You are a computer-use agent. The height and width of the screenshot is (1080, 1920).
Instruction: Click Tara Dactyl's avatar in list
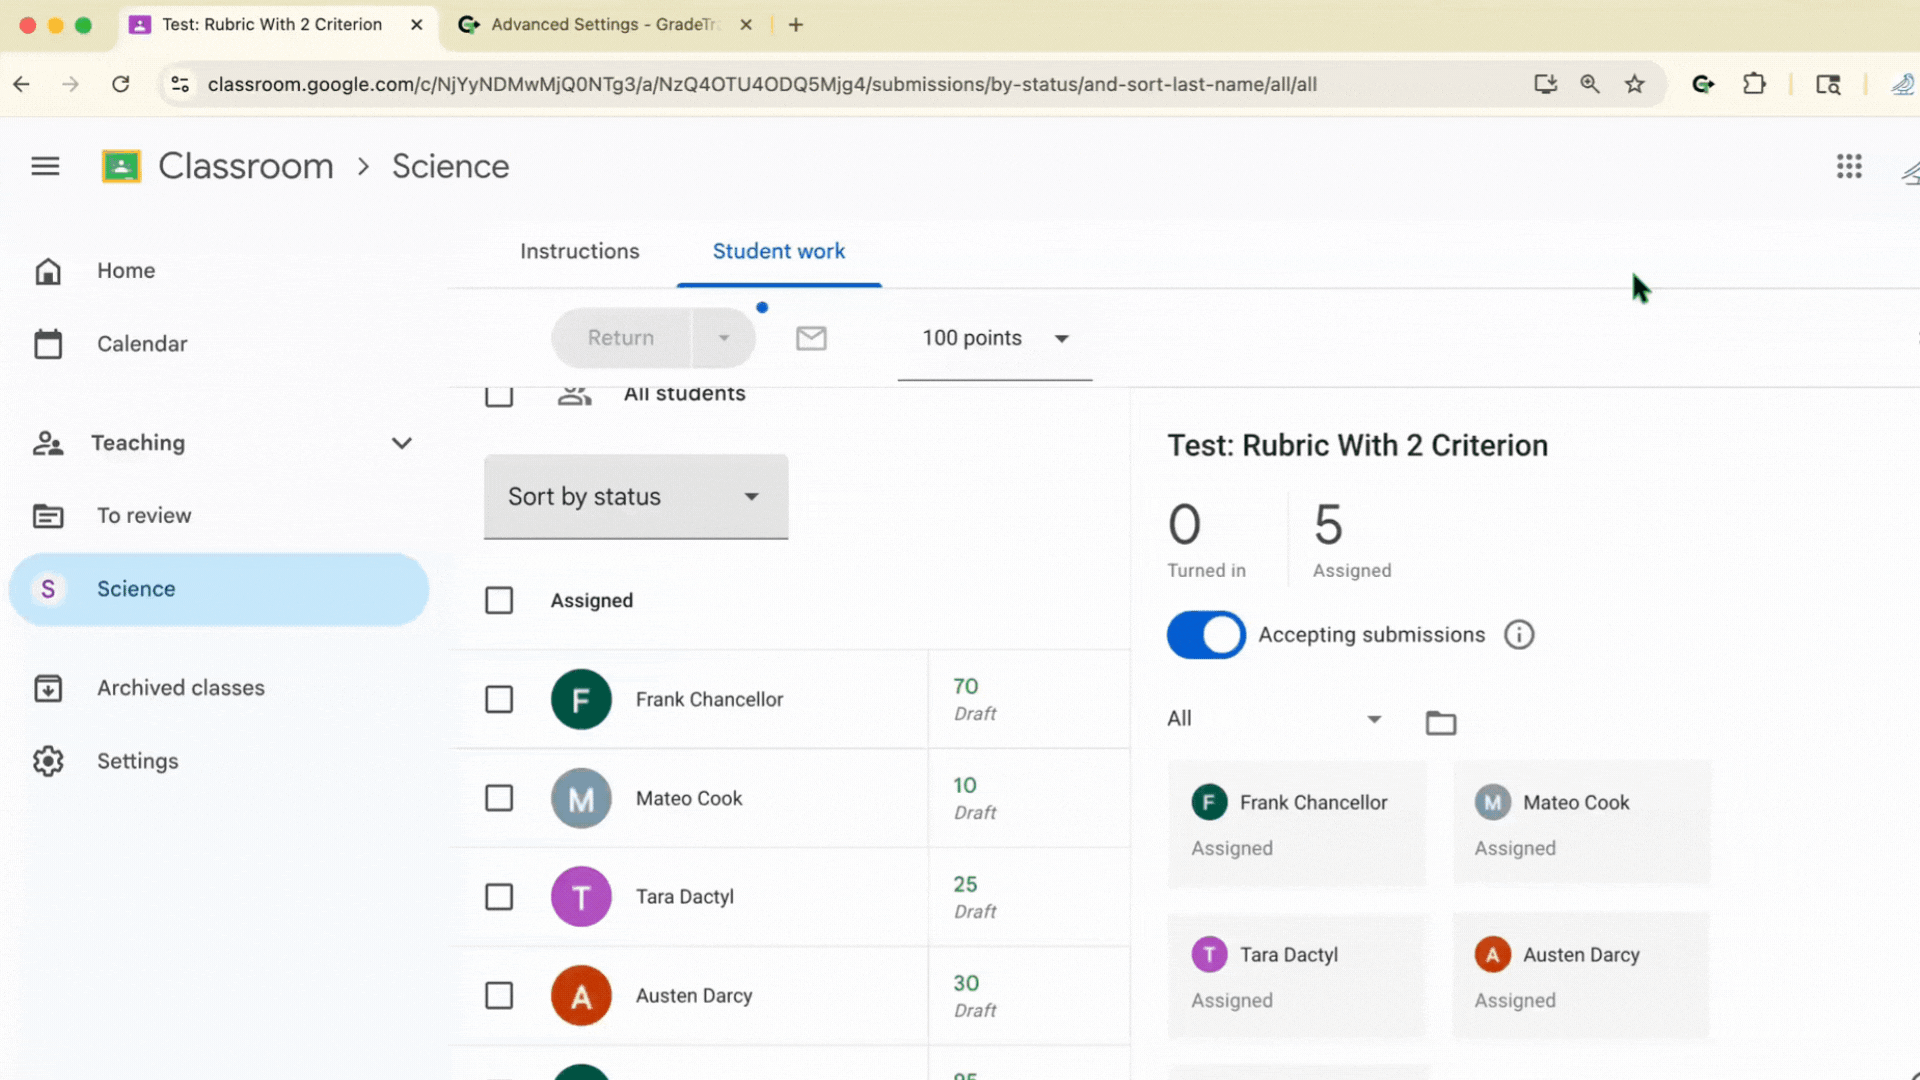pyautogui.click(x=581, y=897)
